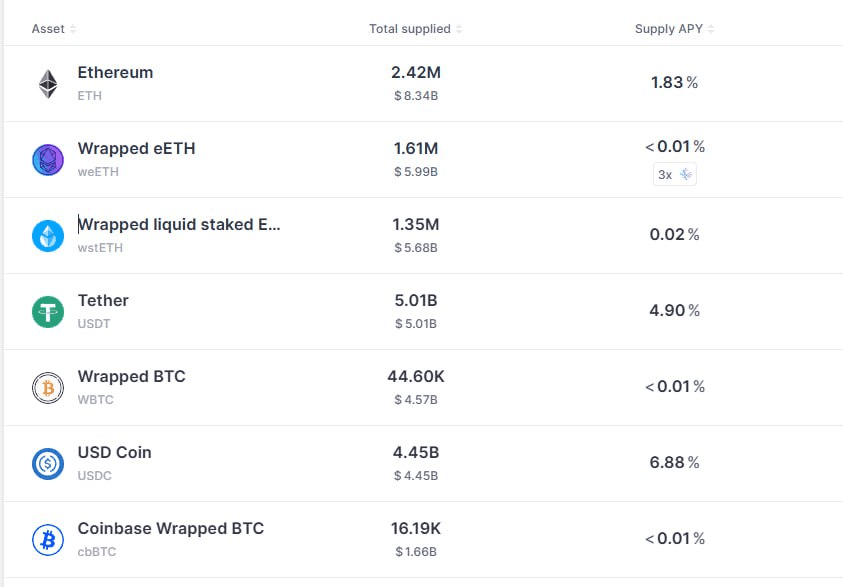
Task: Open the Wrapped liquid staked ETH name
Action: point(180,225)
